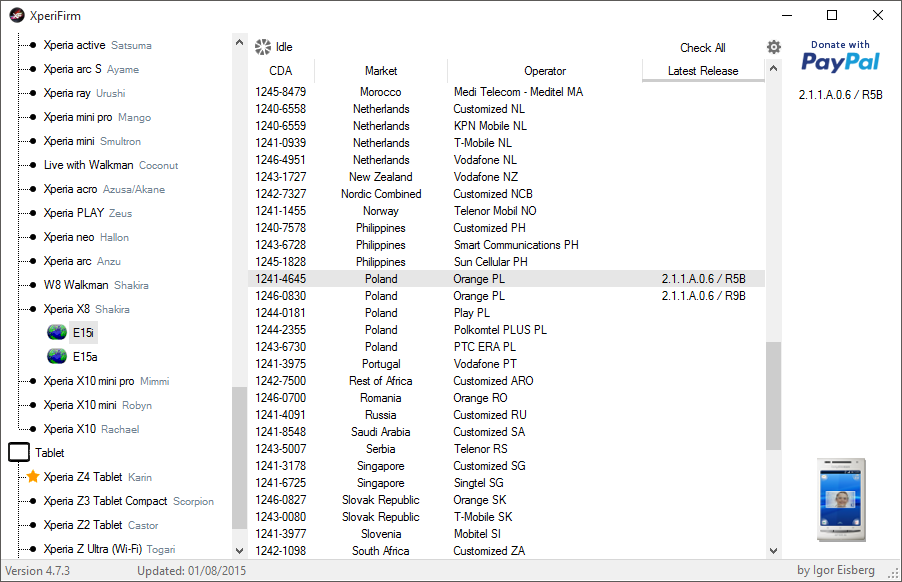Select the Customized RU row

(x=506, y=415)
